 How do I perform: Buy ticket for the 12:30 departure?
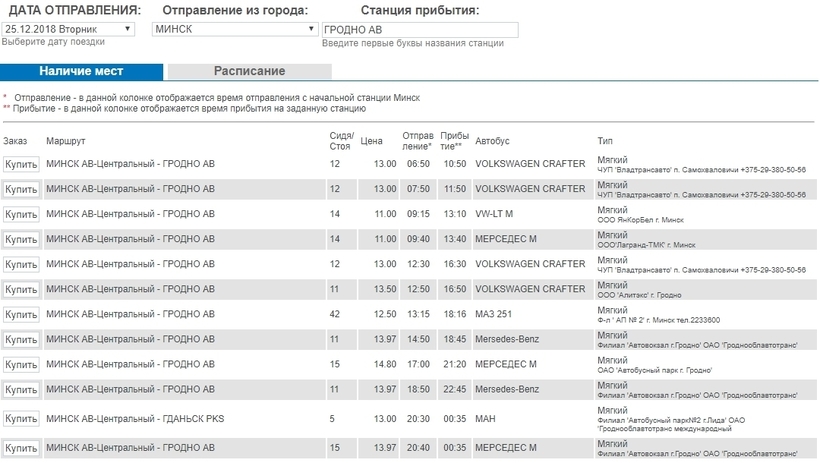[21, 265]
